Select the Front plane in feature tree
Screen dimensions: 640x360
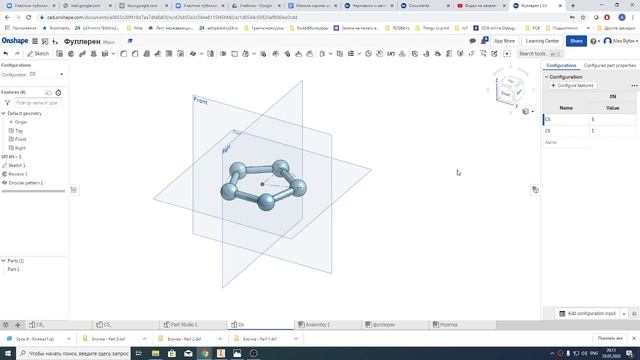pyautogui.click(x=20, y=139)
